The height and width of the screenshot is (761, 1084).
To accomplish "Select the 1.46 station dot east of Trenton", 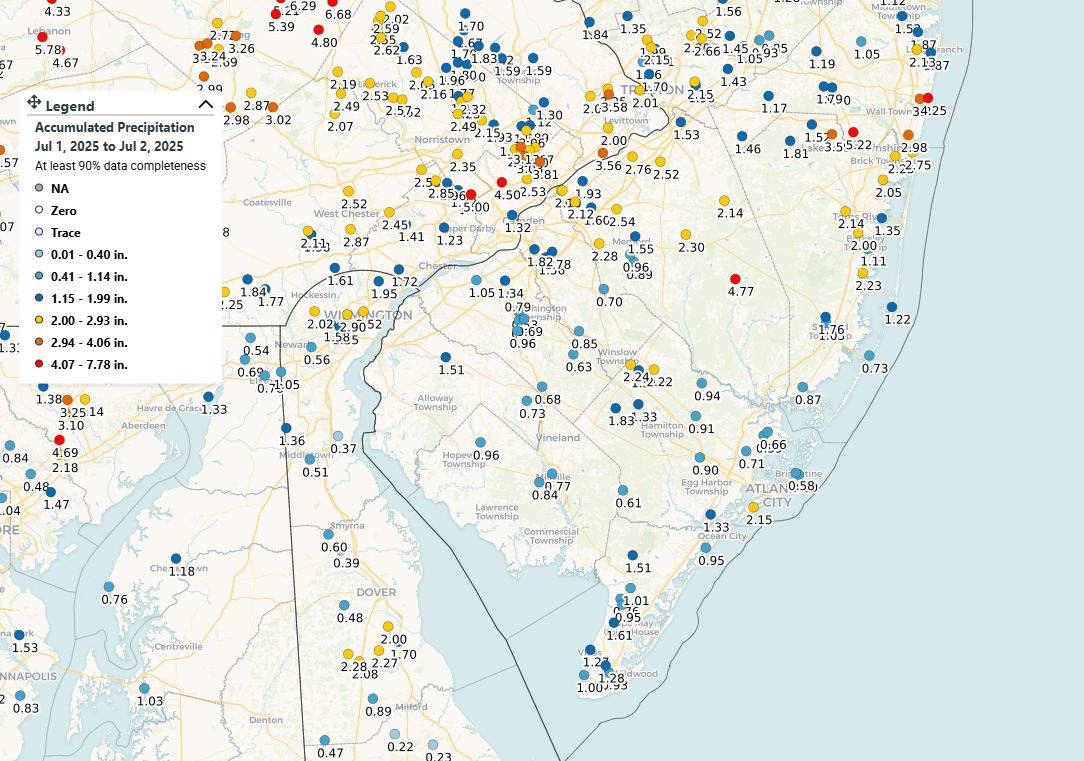I will tap(742, 136).
